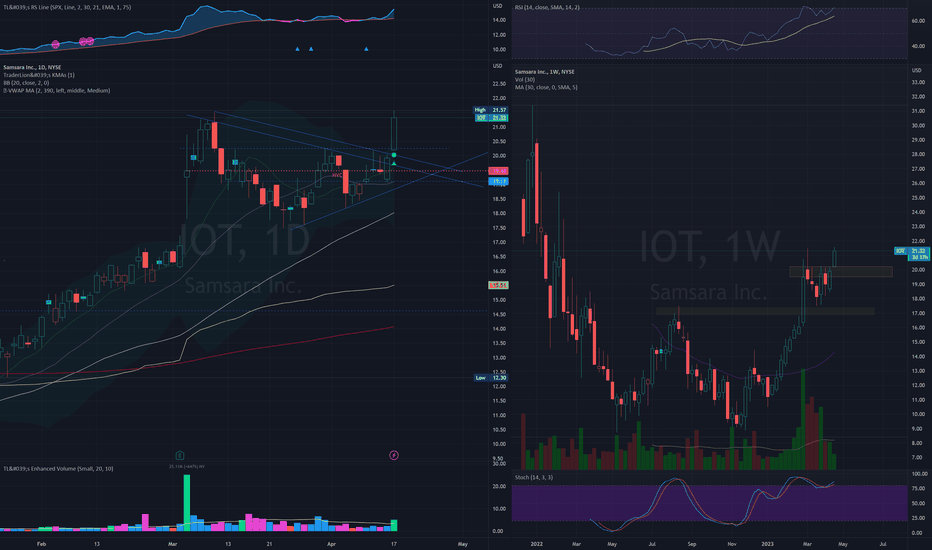Screen dimensions: 932x550
Task: Click the TraderLion's KMAs indicator legend
Action: (x=39, y=75)
